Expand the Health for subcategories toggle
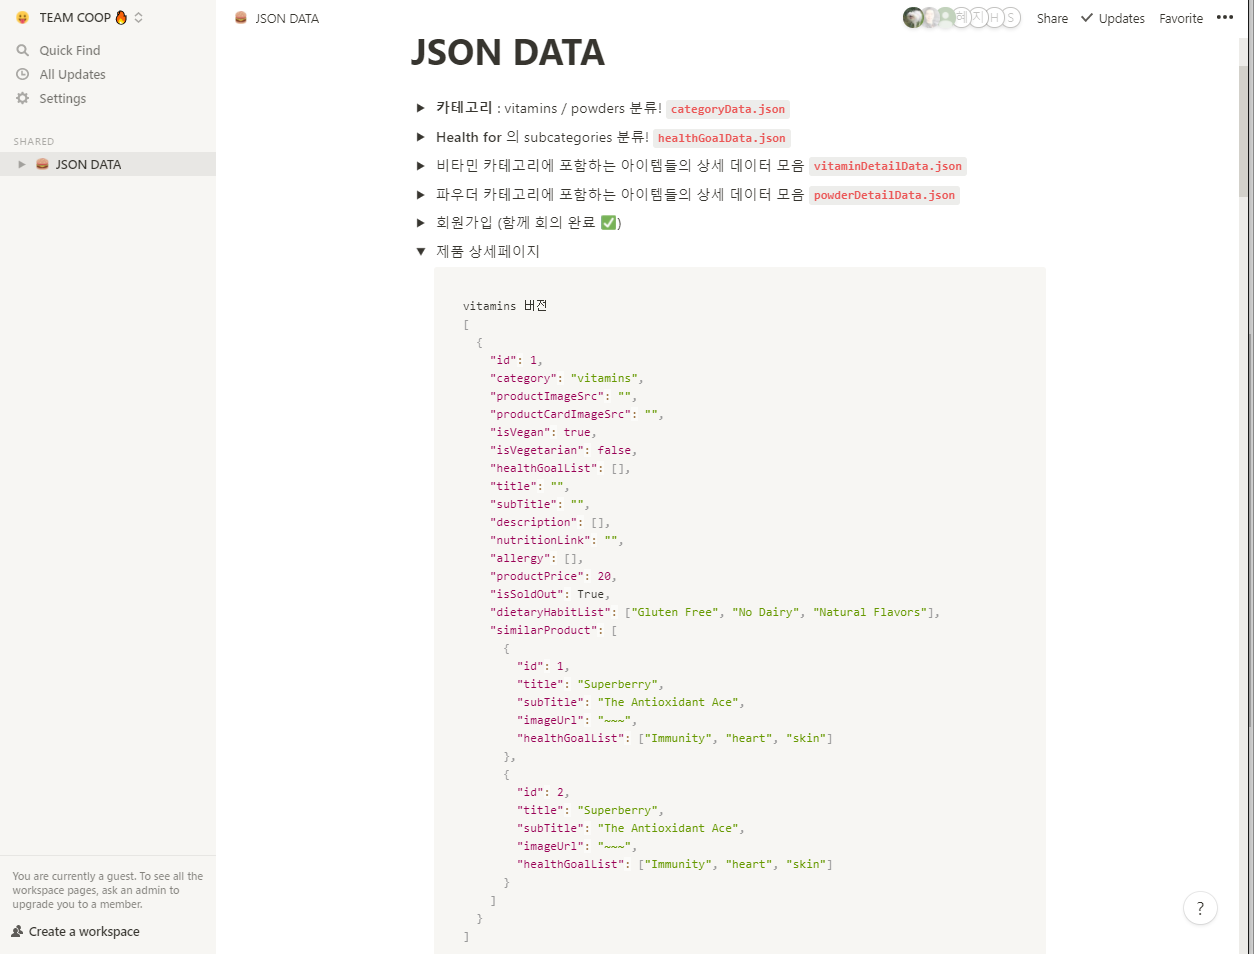The image size is (1254, 954). pos(421,137)
